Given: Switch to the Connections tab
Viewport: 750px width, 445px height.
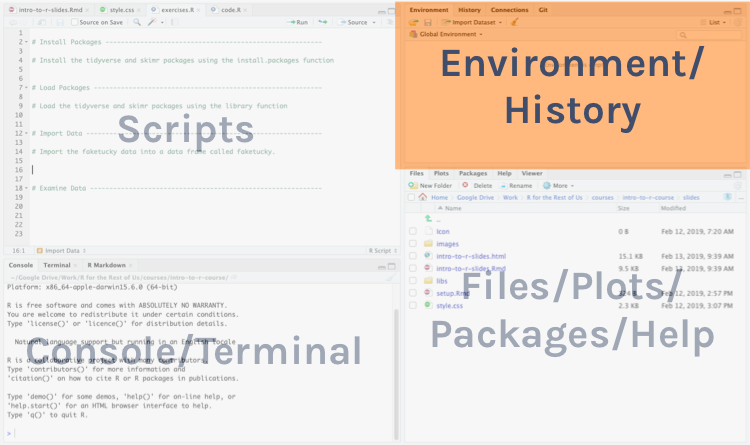Looking at the screenshot, I should tap(509, 10).
